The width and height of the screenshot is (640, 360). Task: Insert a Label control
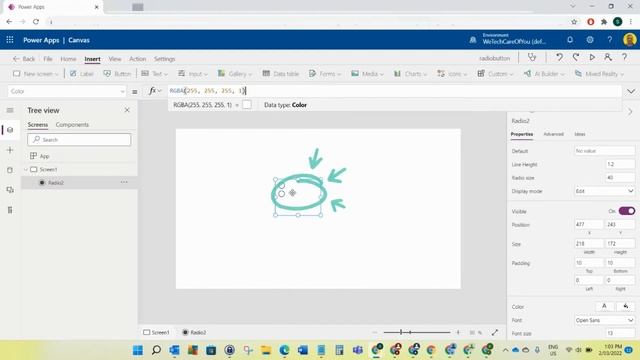coord(82,74)
